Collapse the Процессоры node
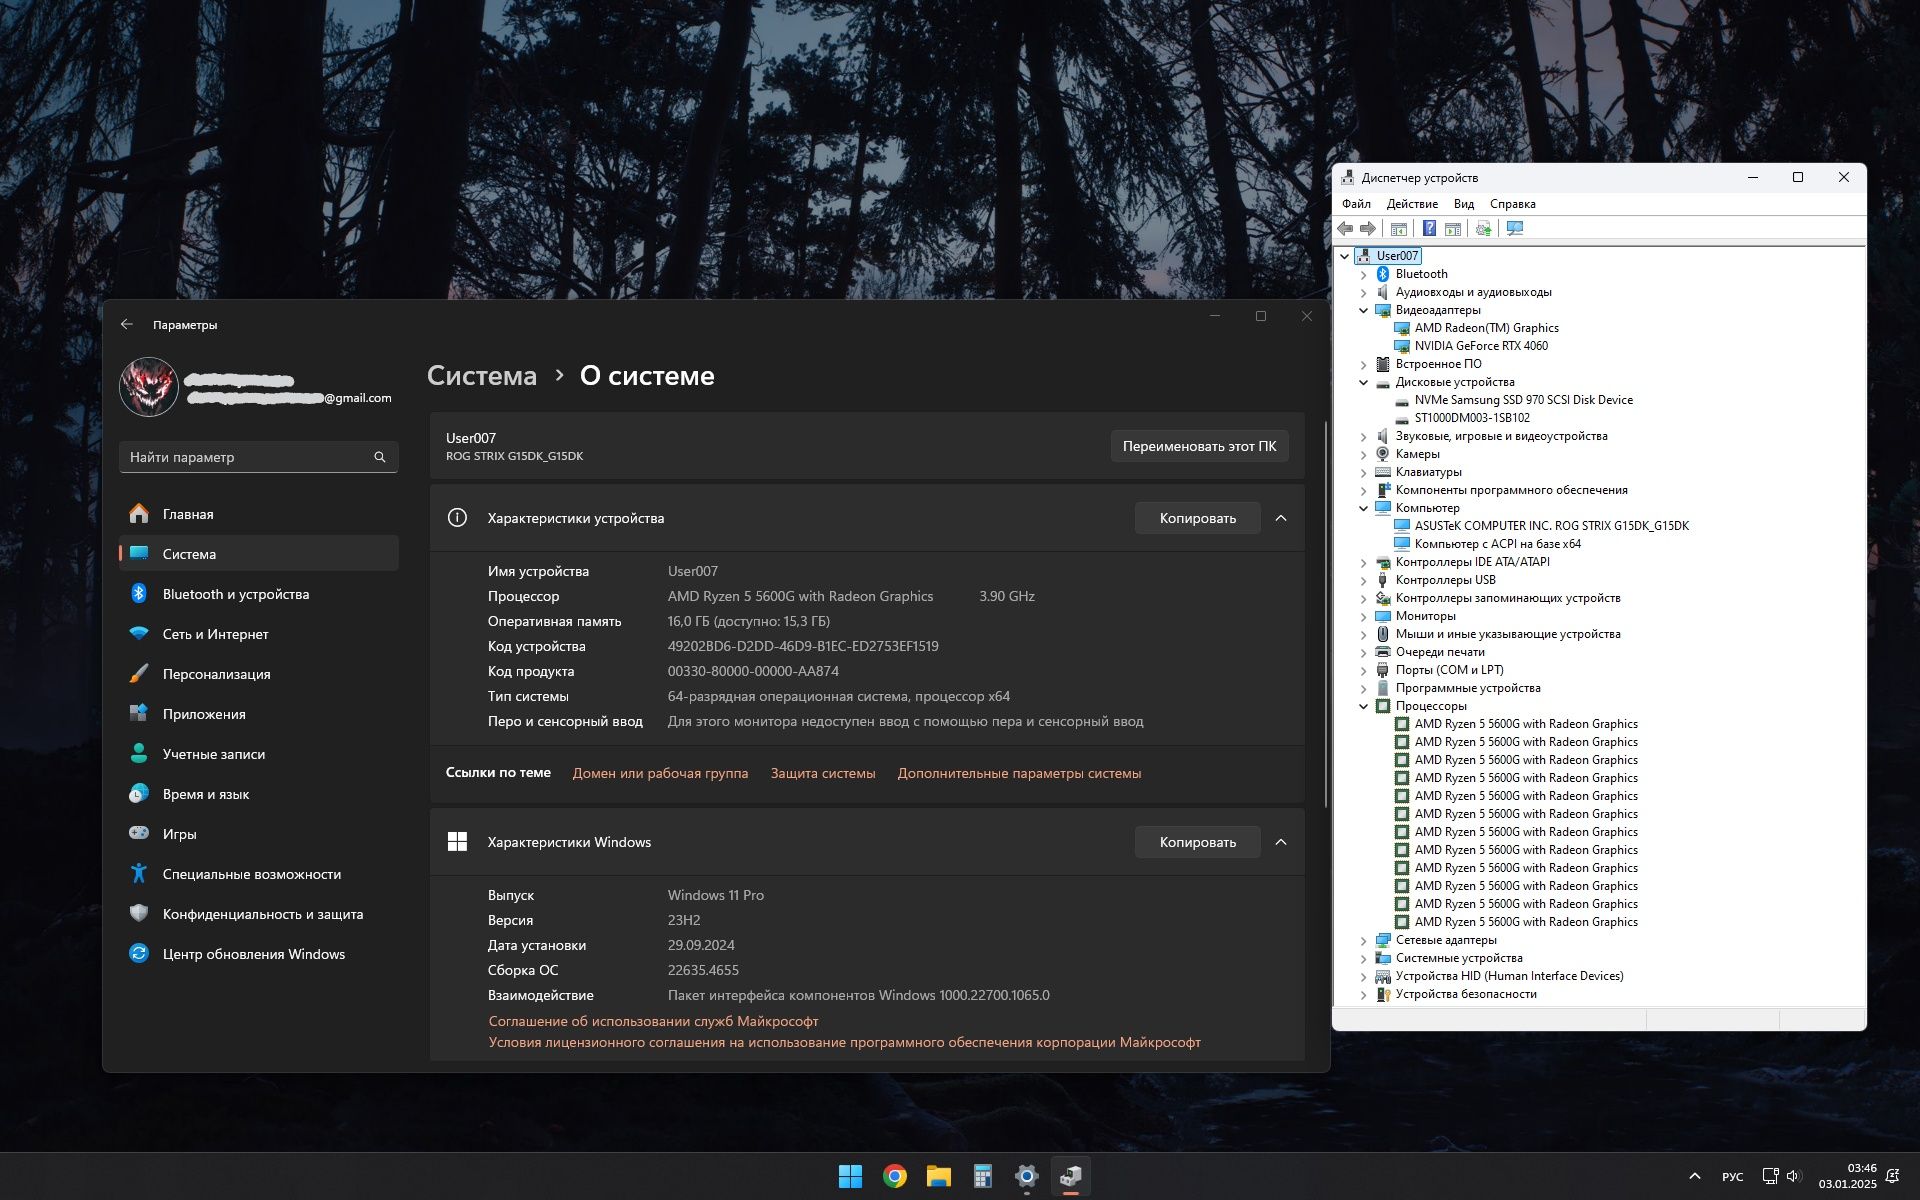 point(1363,706)
